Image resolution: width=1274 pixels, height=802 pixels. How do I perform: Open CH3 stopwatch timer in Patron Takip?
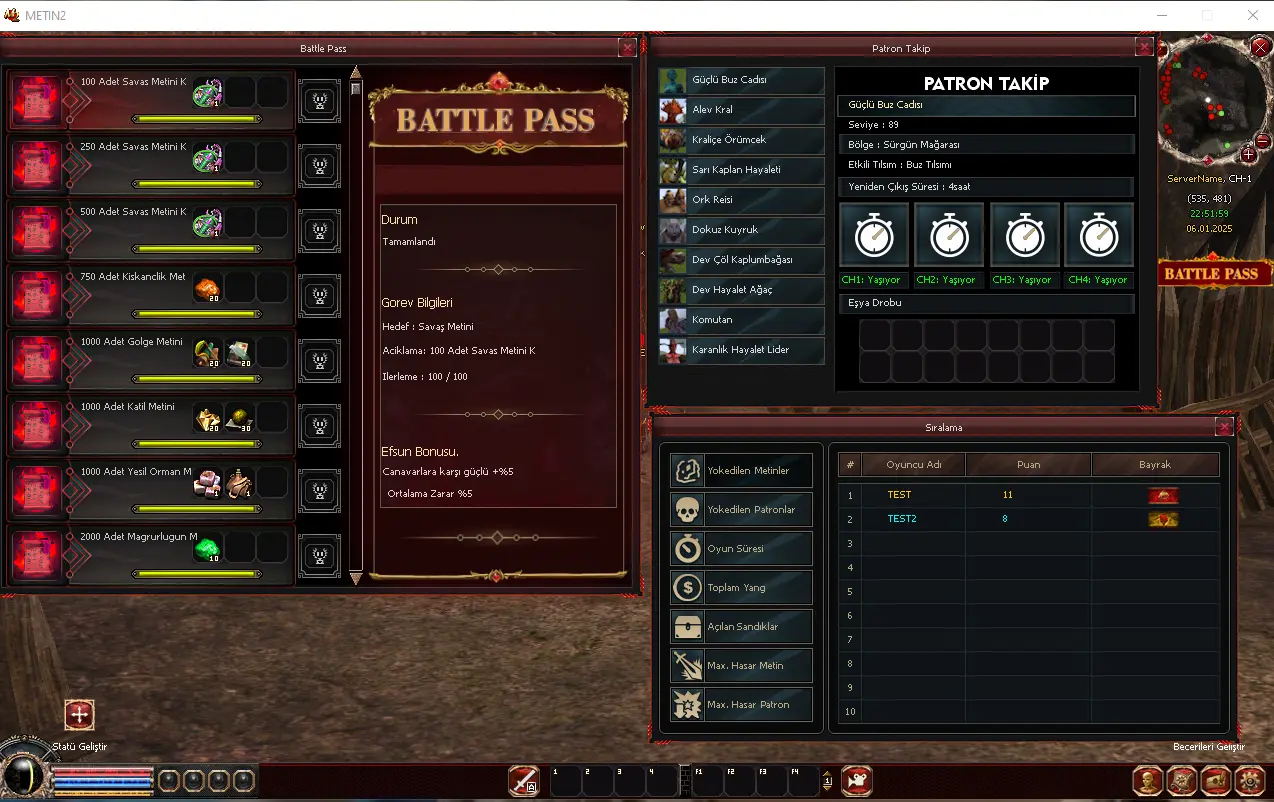tap(1025, 236)
